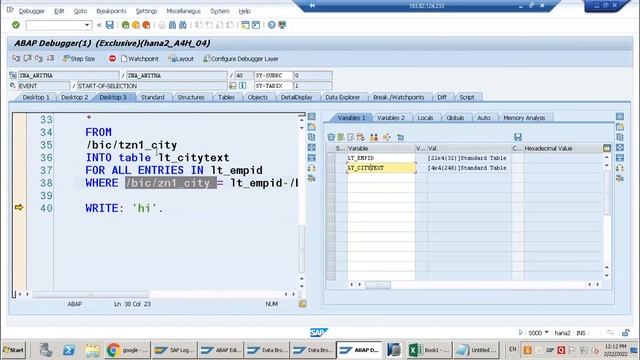Click the Customize Local Layout monitor icon
The height and width of the screenshot is (360, 640).
tap(282, 25)
